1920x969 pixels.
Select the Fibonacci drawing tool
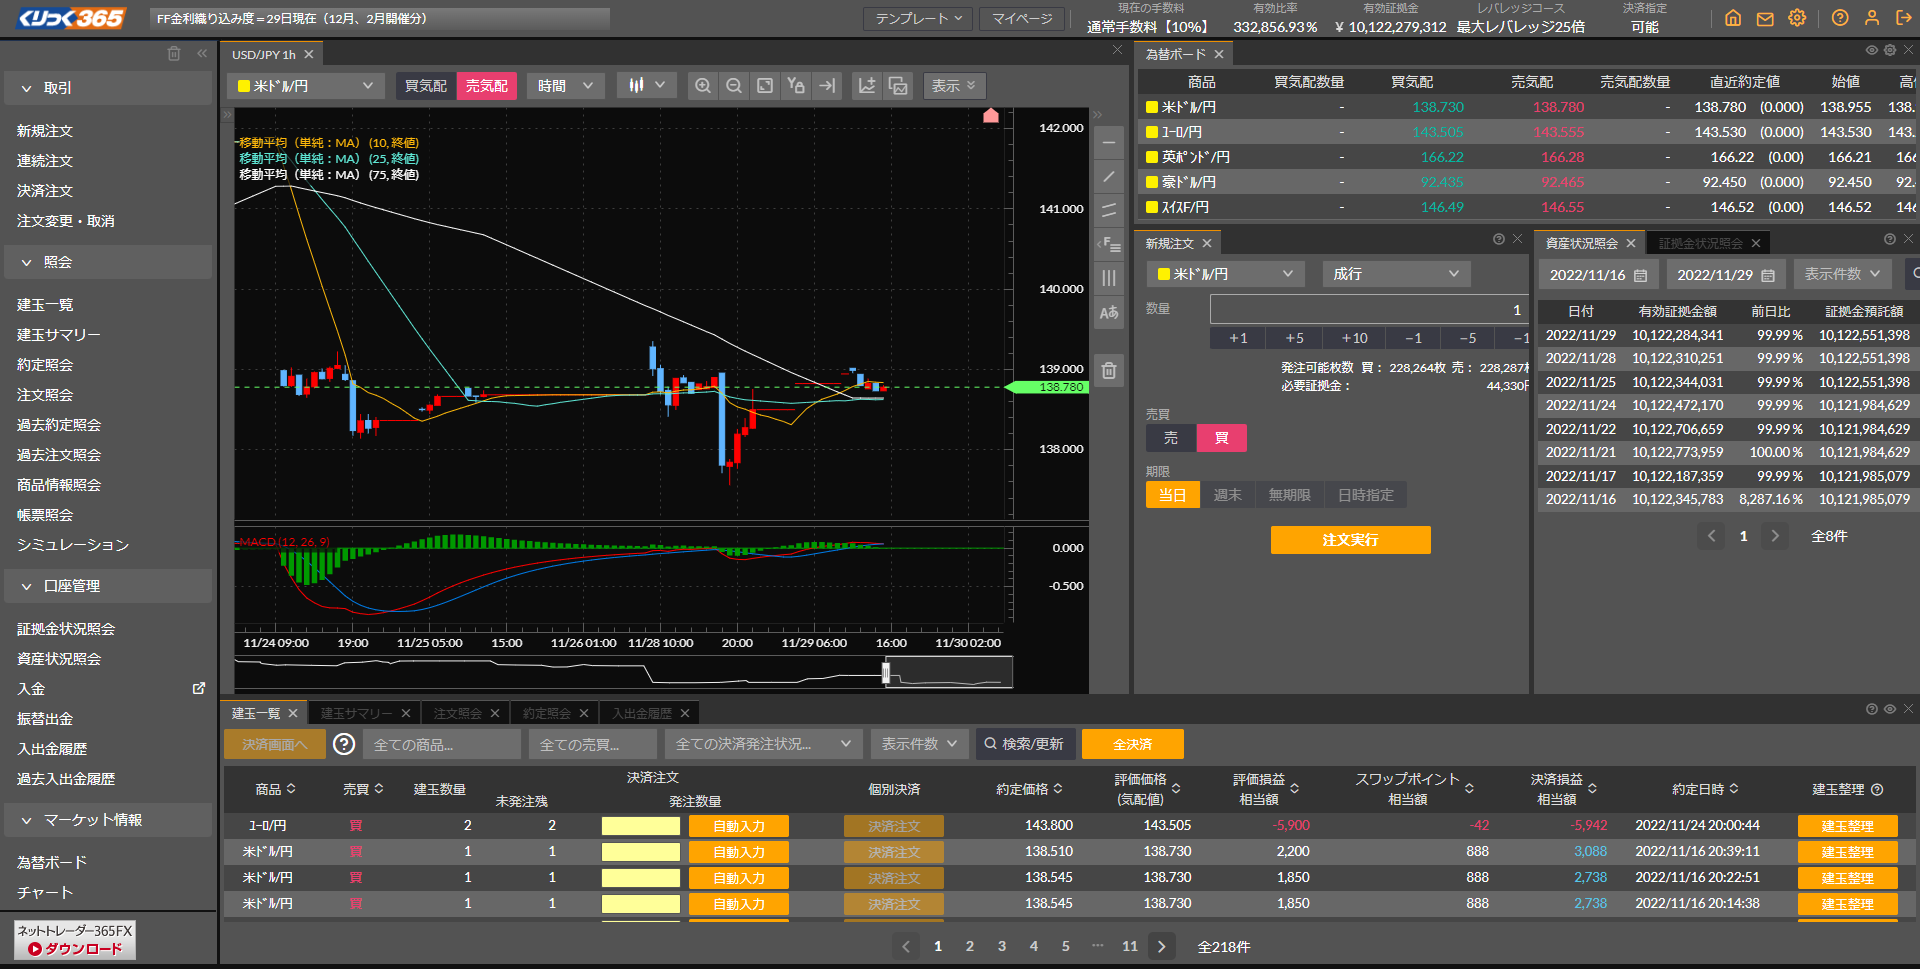point(1109,244)
